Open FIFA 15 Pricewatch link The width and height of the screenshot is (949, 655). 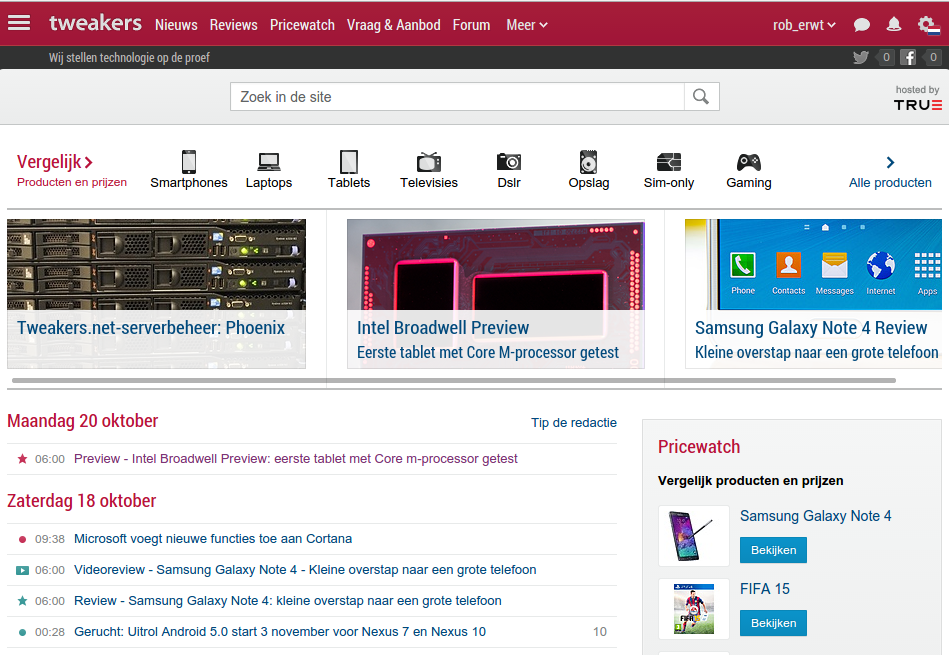(x=764, y=588)
